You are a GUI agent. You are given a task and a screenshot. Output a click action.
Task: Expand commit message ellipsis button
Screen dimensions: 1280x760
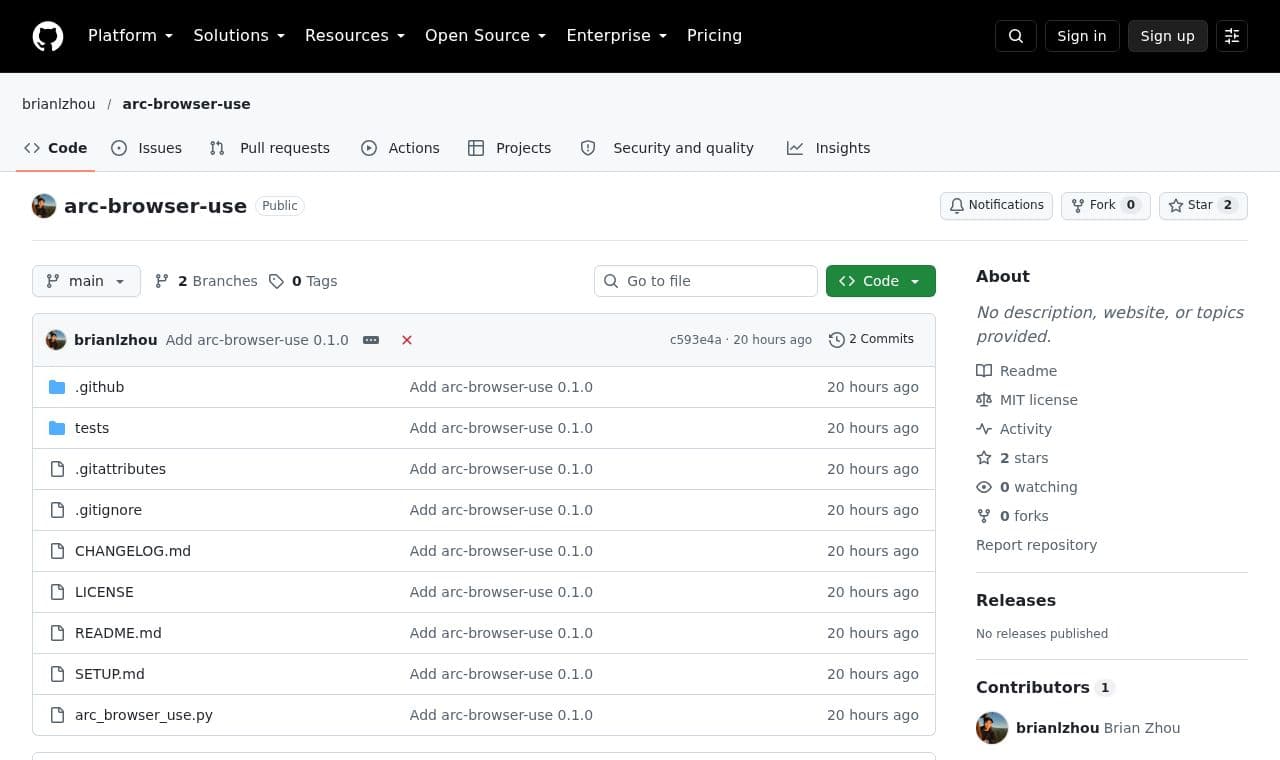tap(371, 340)
